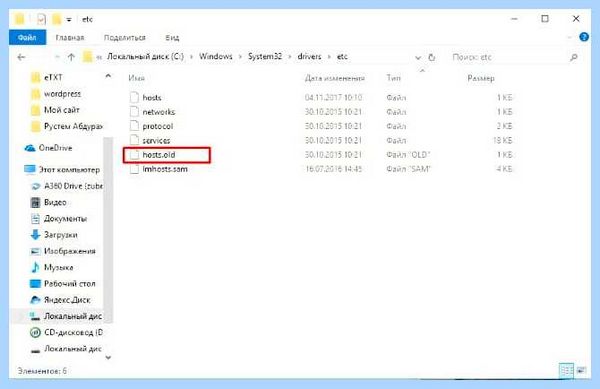Switch to the Главная tab
The width and height of the screenshot is (600, 389).
point(70,37)
